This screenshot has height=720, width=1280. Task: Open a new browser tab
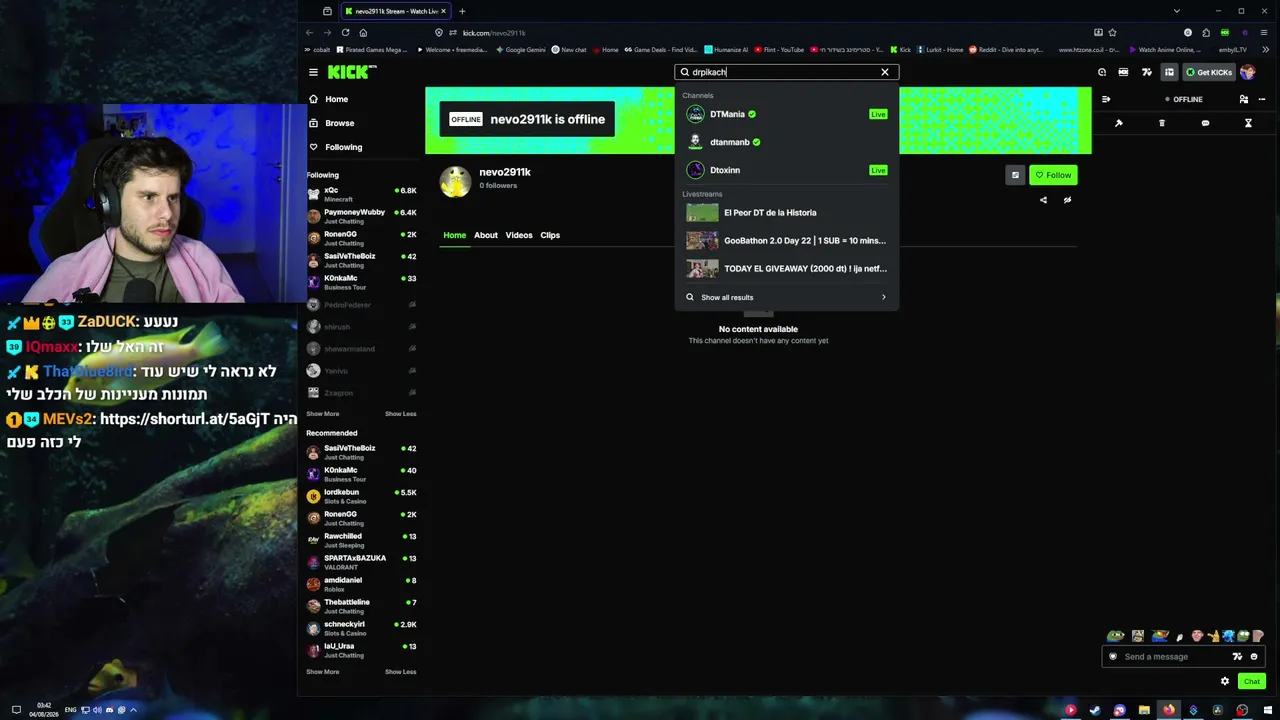(x=462, y=11)
